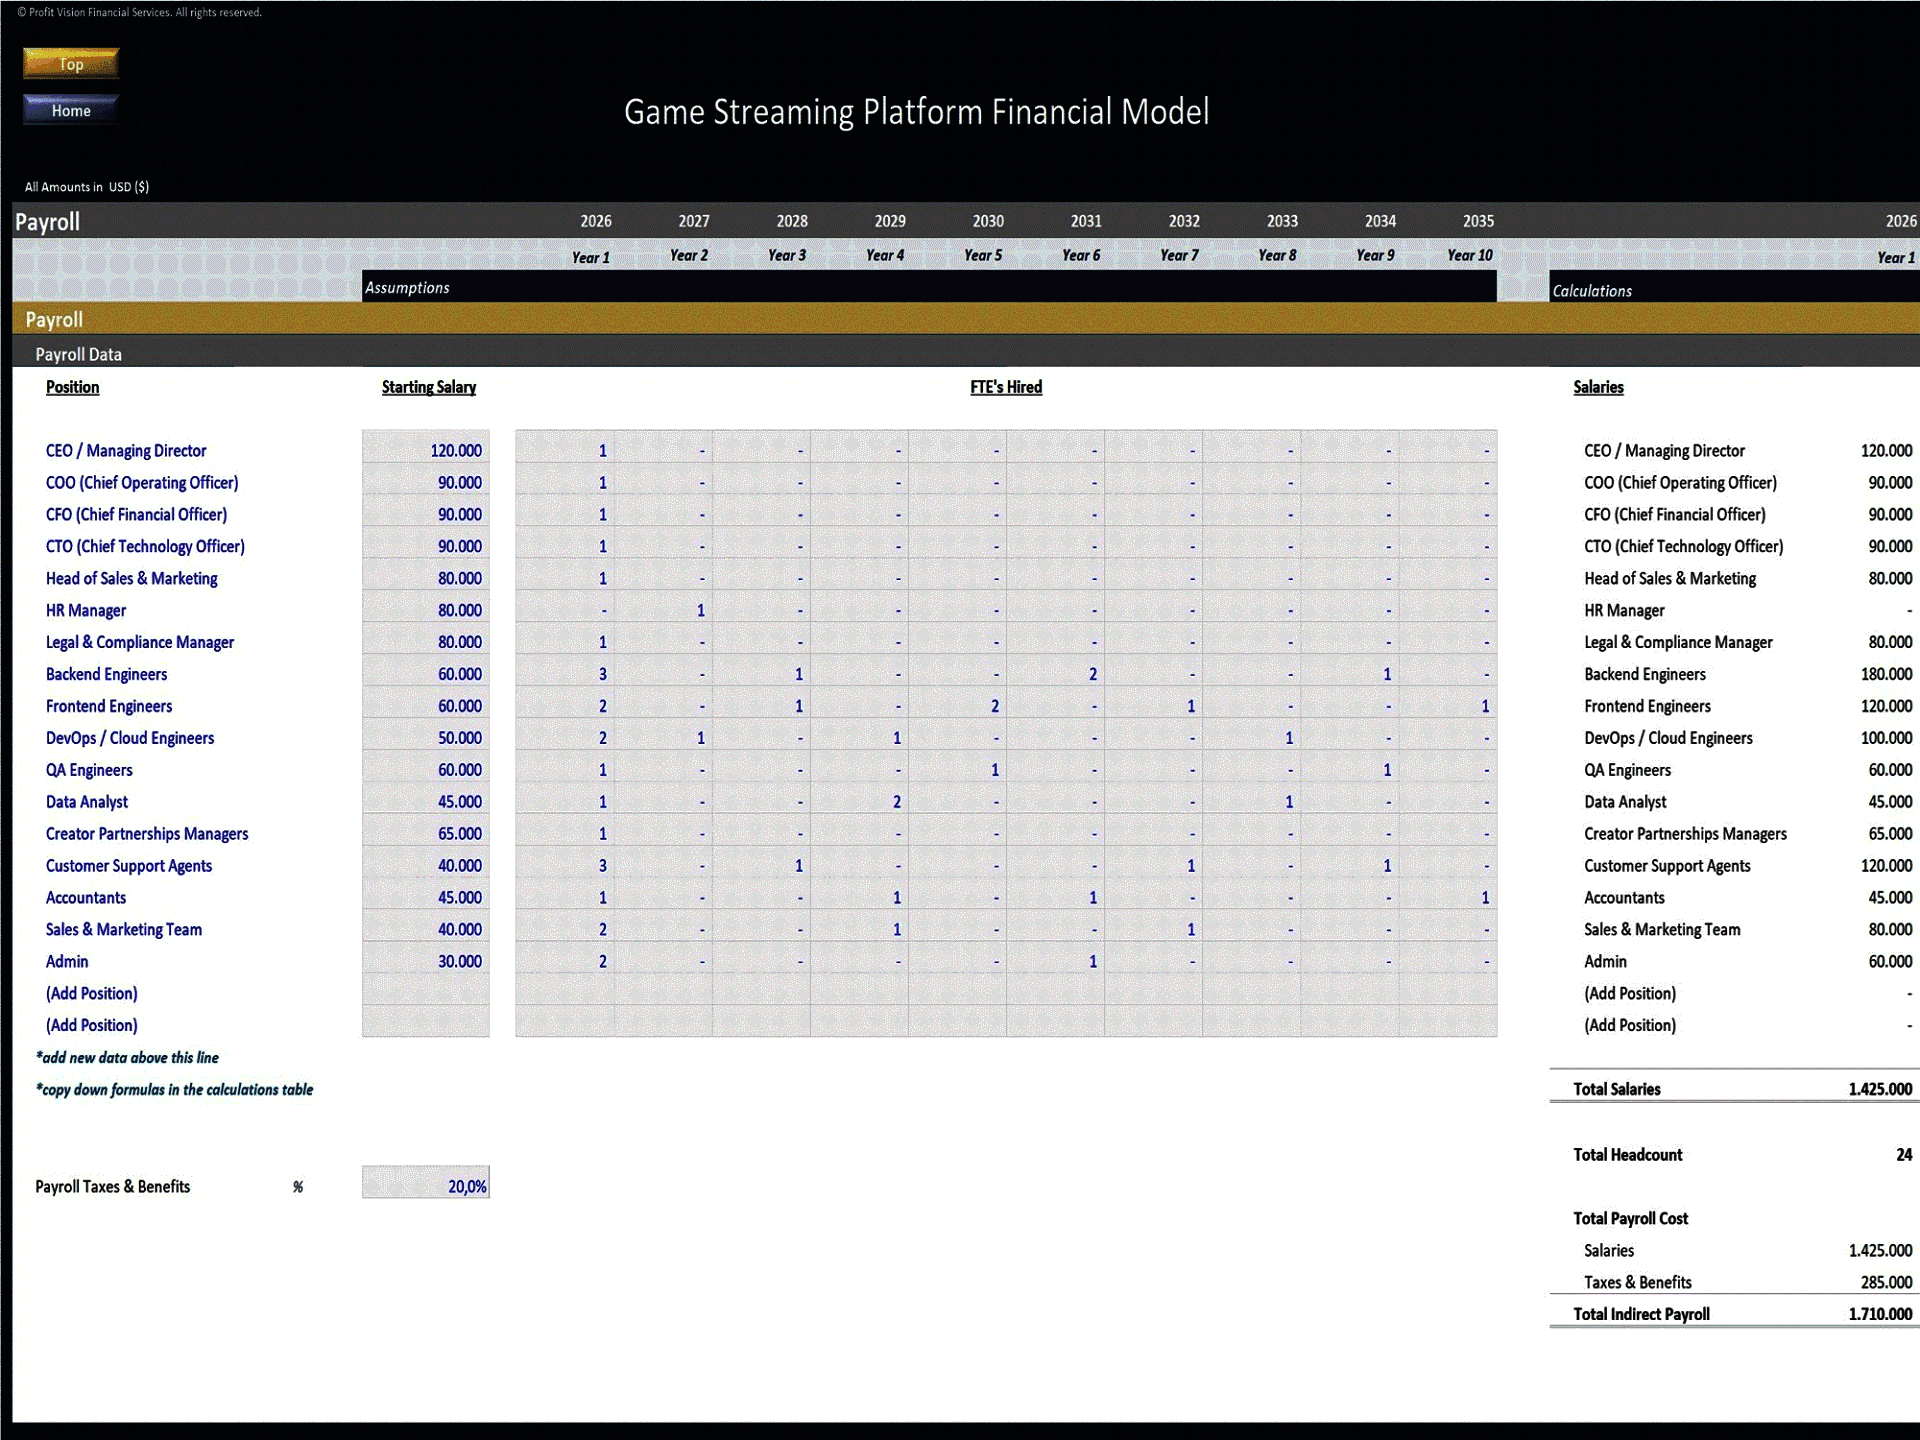Click the first (Add Position) row label
This screenshot has height=1440, width=1920.
(x=92, y=994)
